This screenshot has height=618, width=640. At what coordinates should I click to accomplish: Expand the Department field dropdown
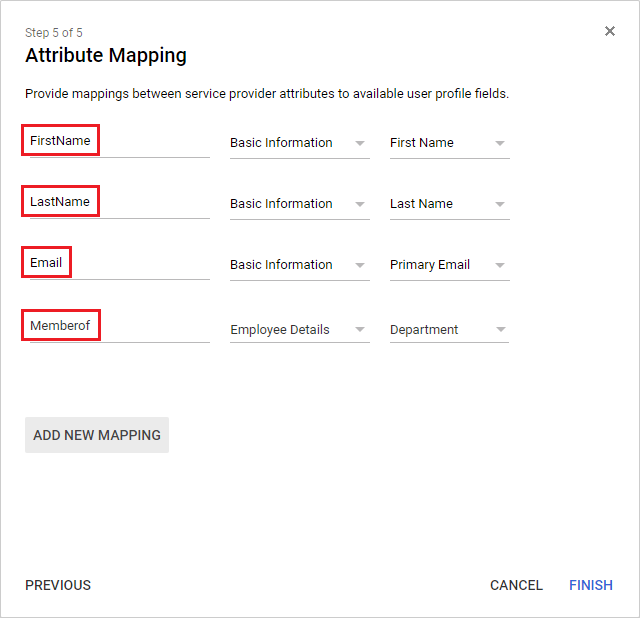click(448, 330)
